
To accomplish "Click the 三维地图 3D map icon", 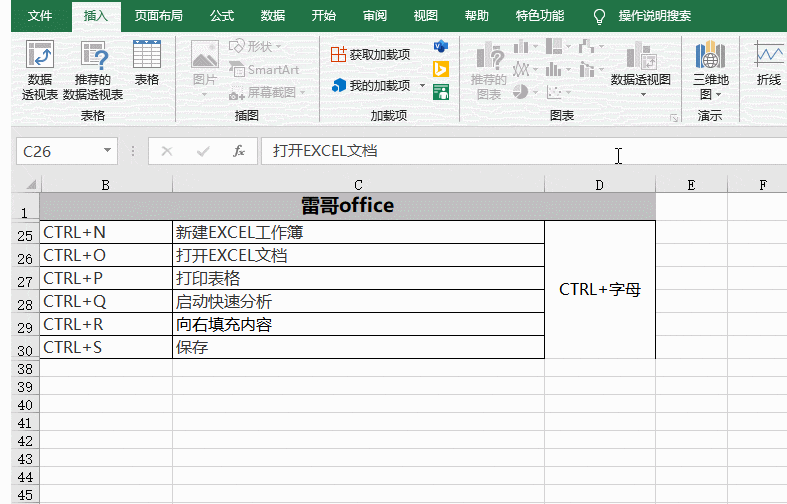I will pyautogui.click(x=710, y=55).
